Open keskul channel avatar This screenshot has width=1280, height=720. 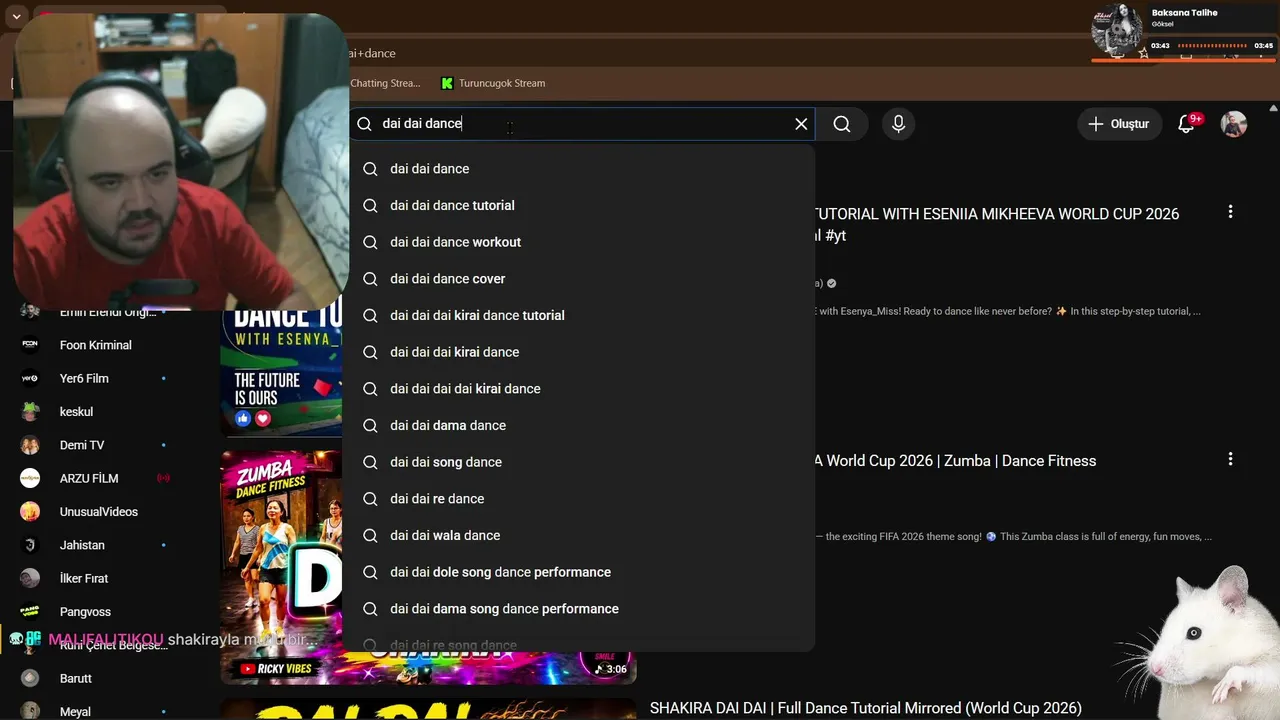coord(30,411)
